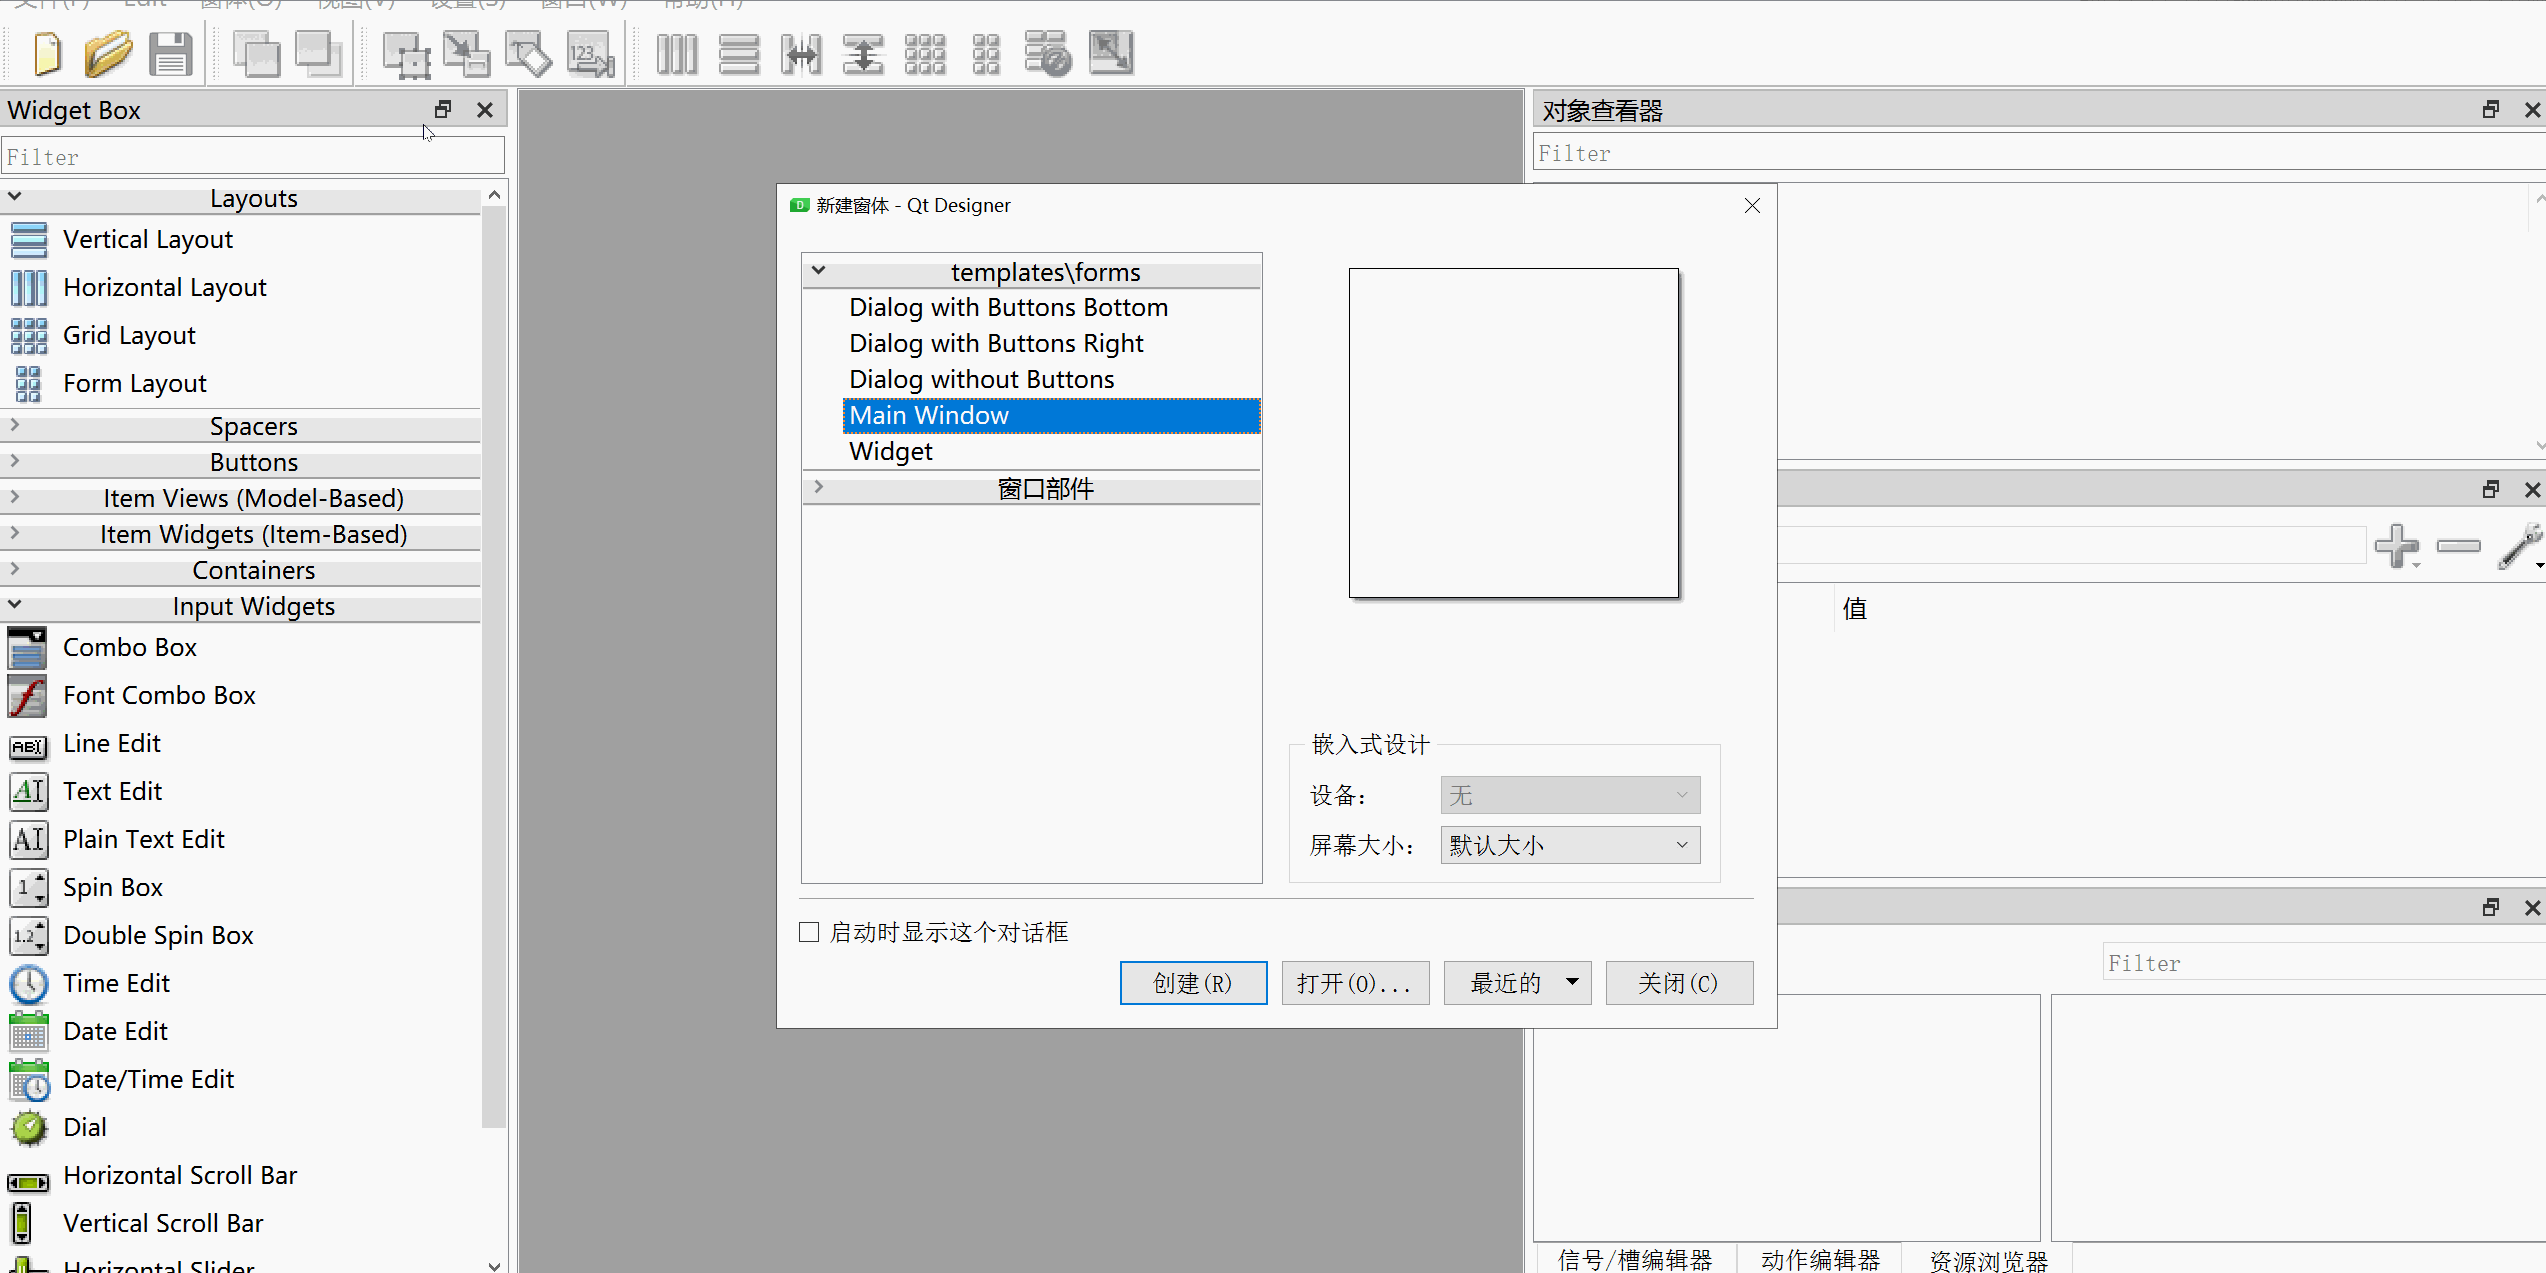Click the 打开(O)... open button
Image resolution: width=2546 pixels, height=1273 pixels.
1355,983
